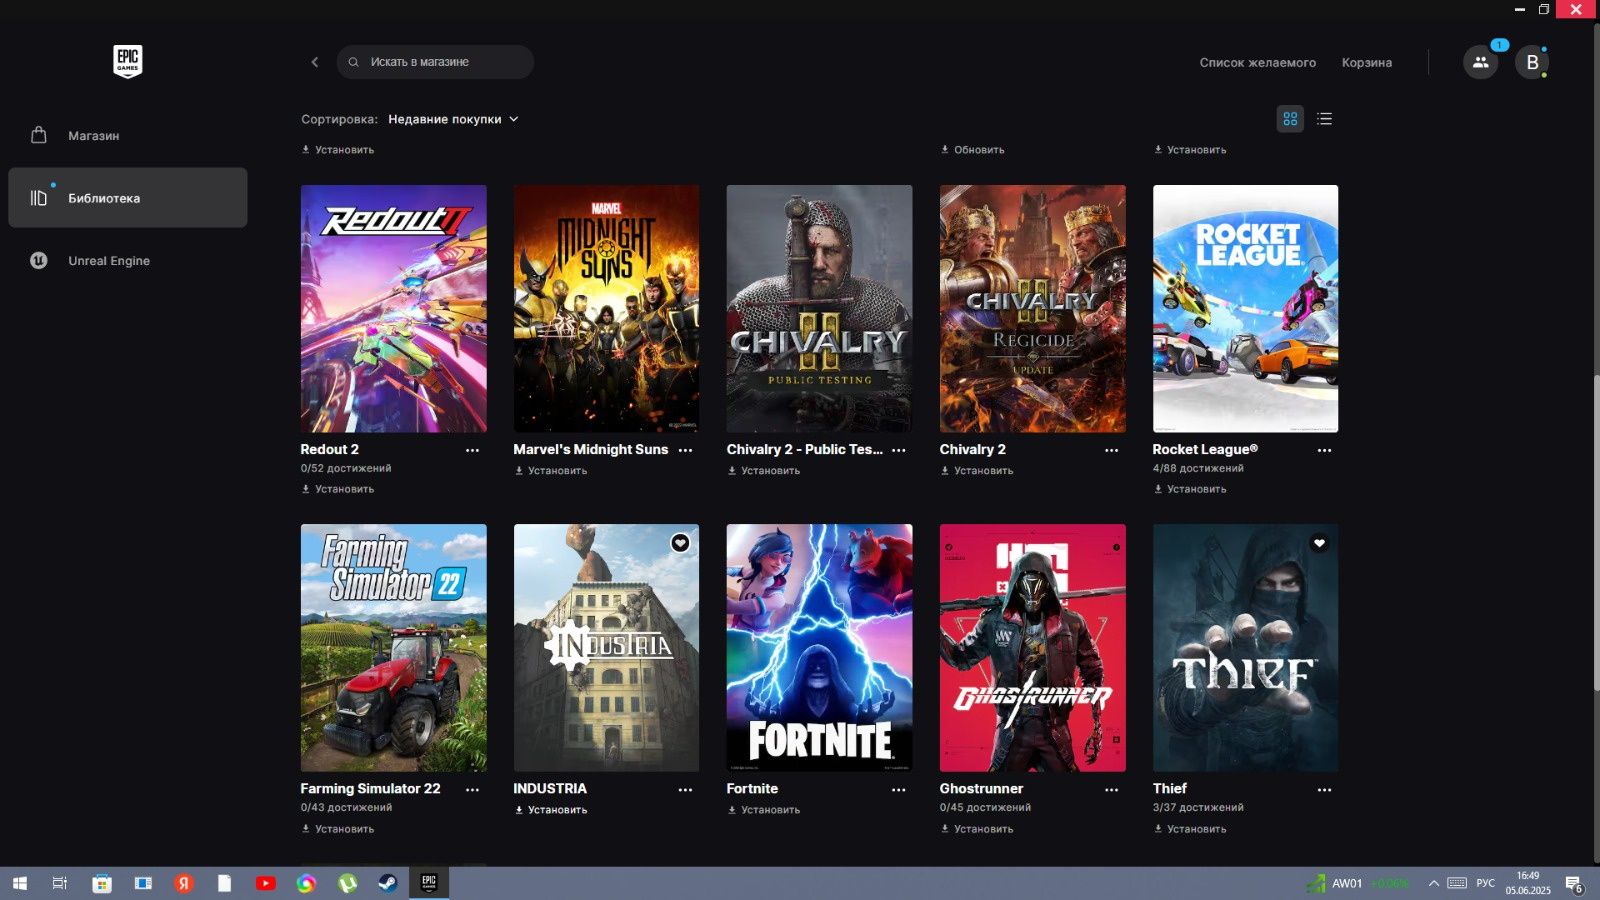Open the three-dot menu for INDUSTRIA
Viewport: 1600px width, 900px height.
click(x=685, y=789)
